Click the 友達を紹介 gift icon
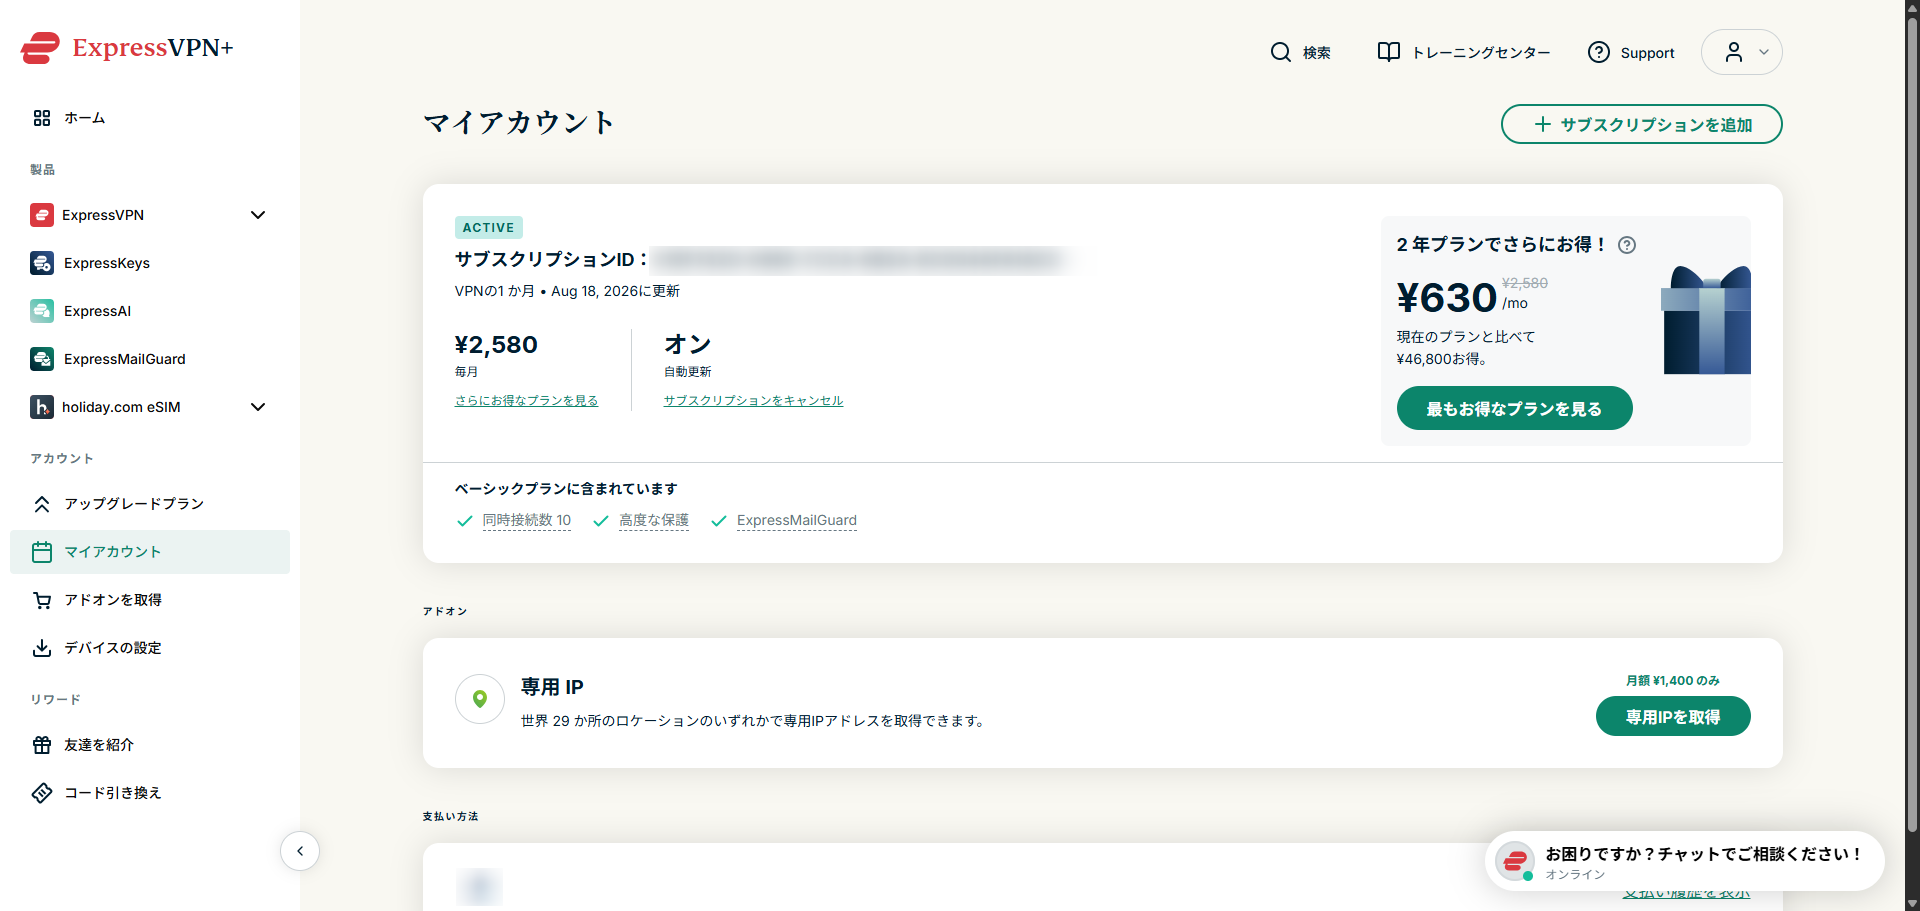This screenshot has width=1920, height=911. coord(42,745)
